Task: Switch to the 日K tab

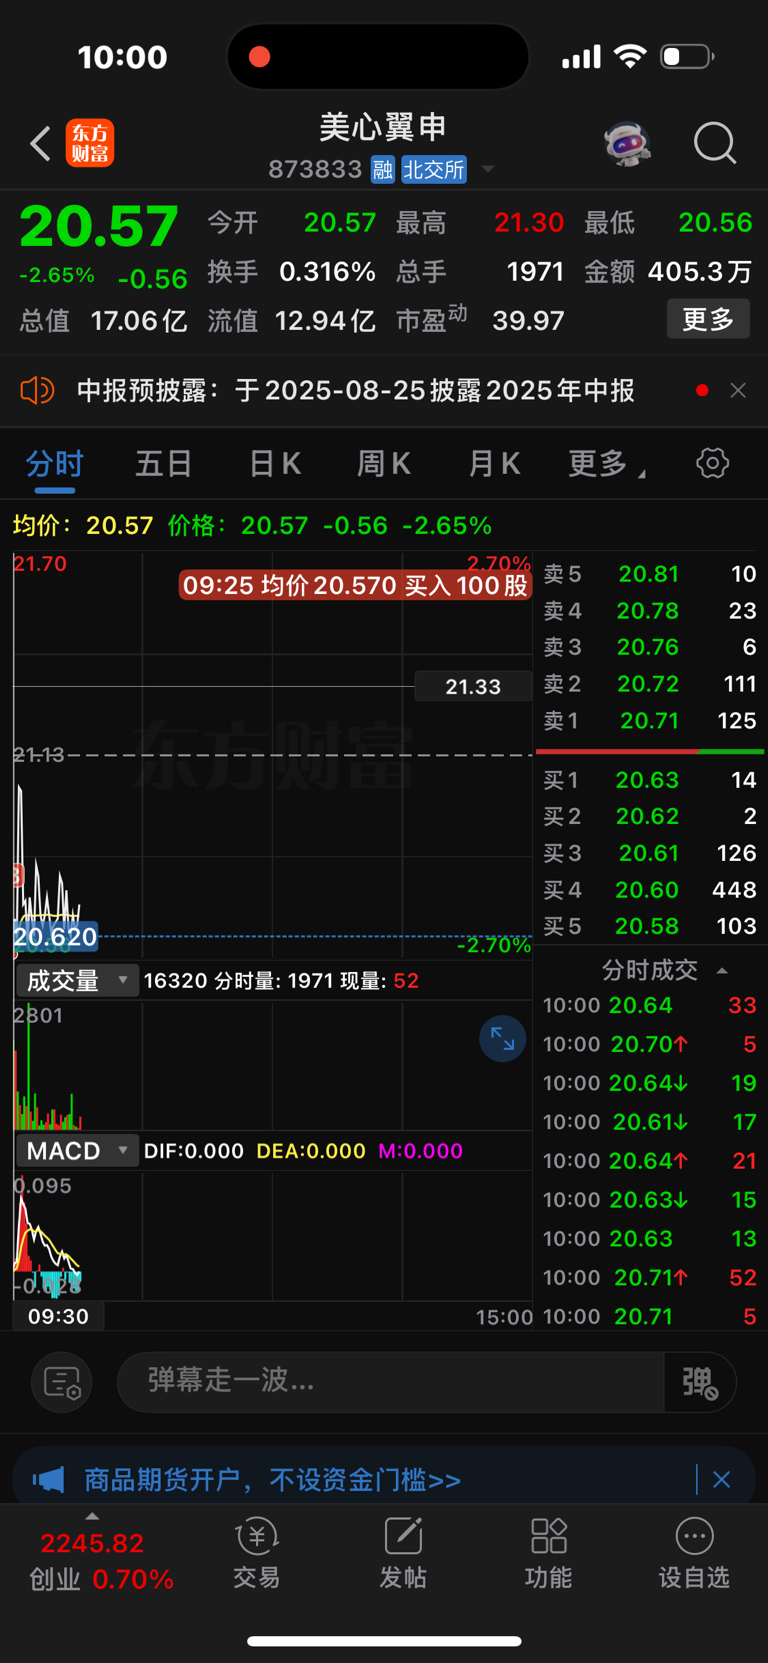Action: click(274, 464)
